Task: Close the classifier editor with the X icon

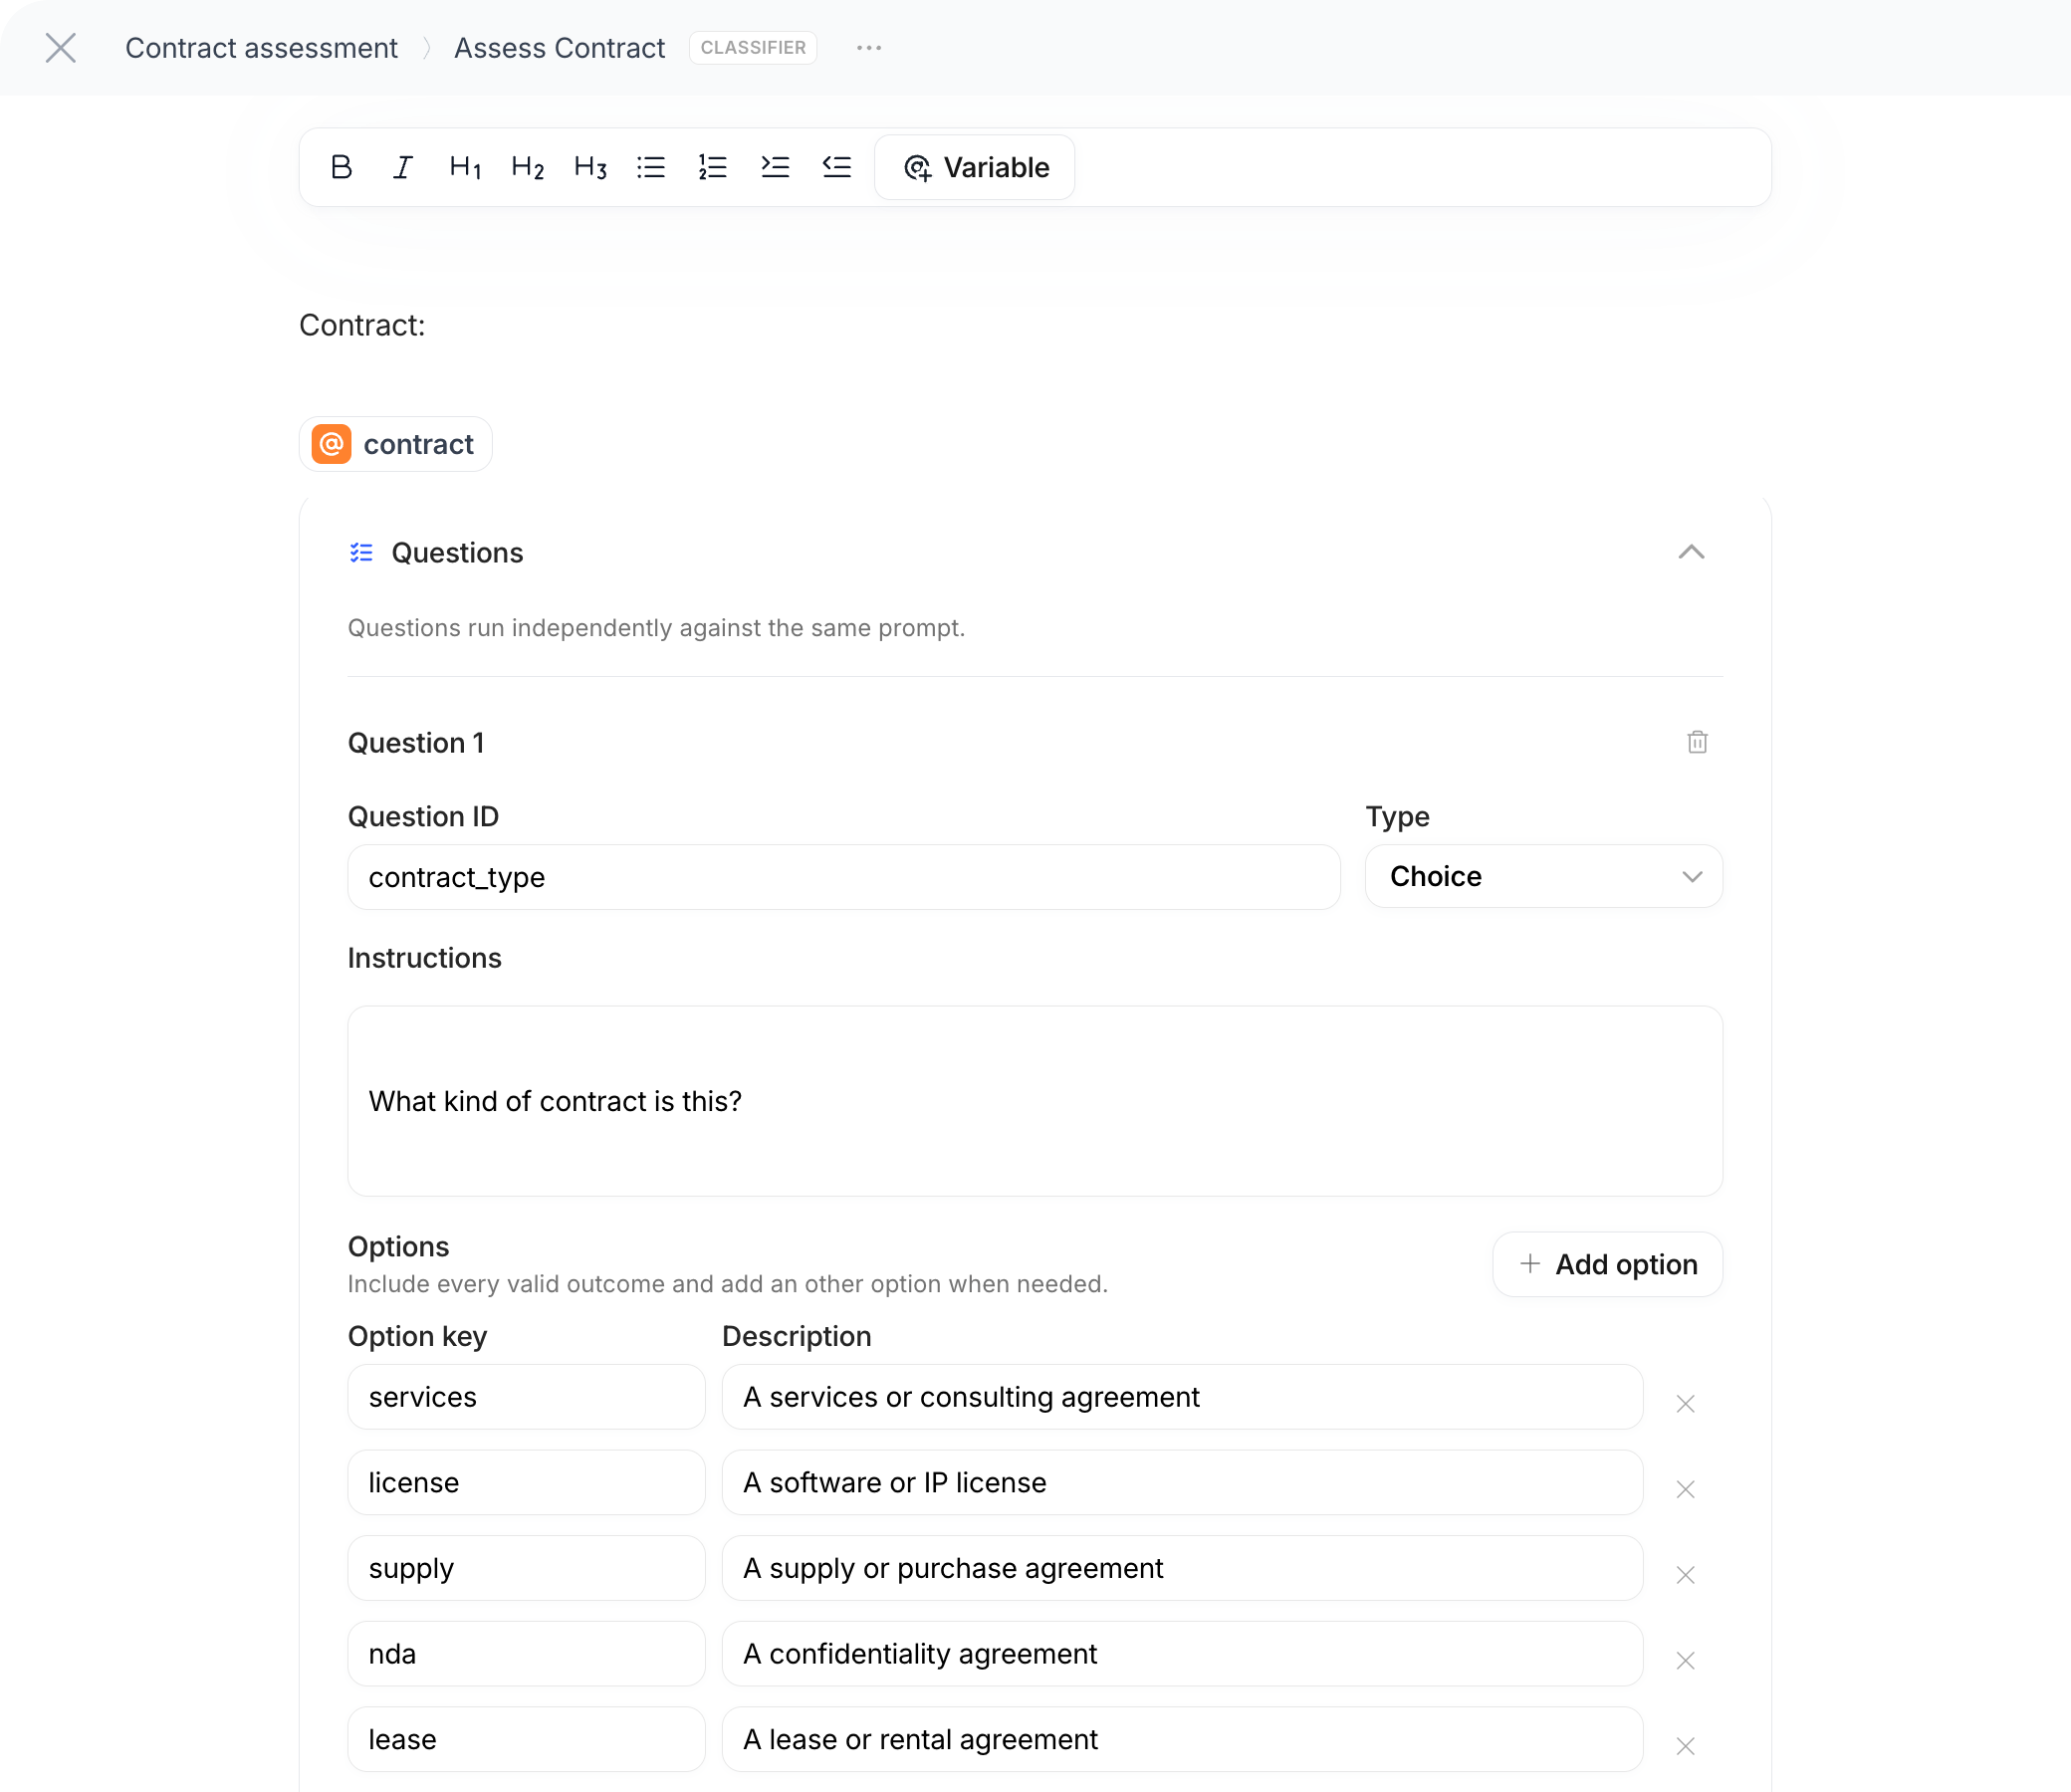Action: tap(61, 48)
